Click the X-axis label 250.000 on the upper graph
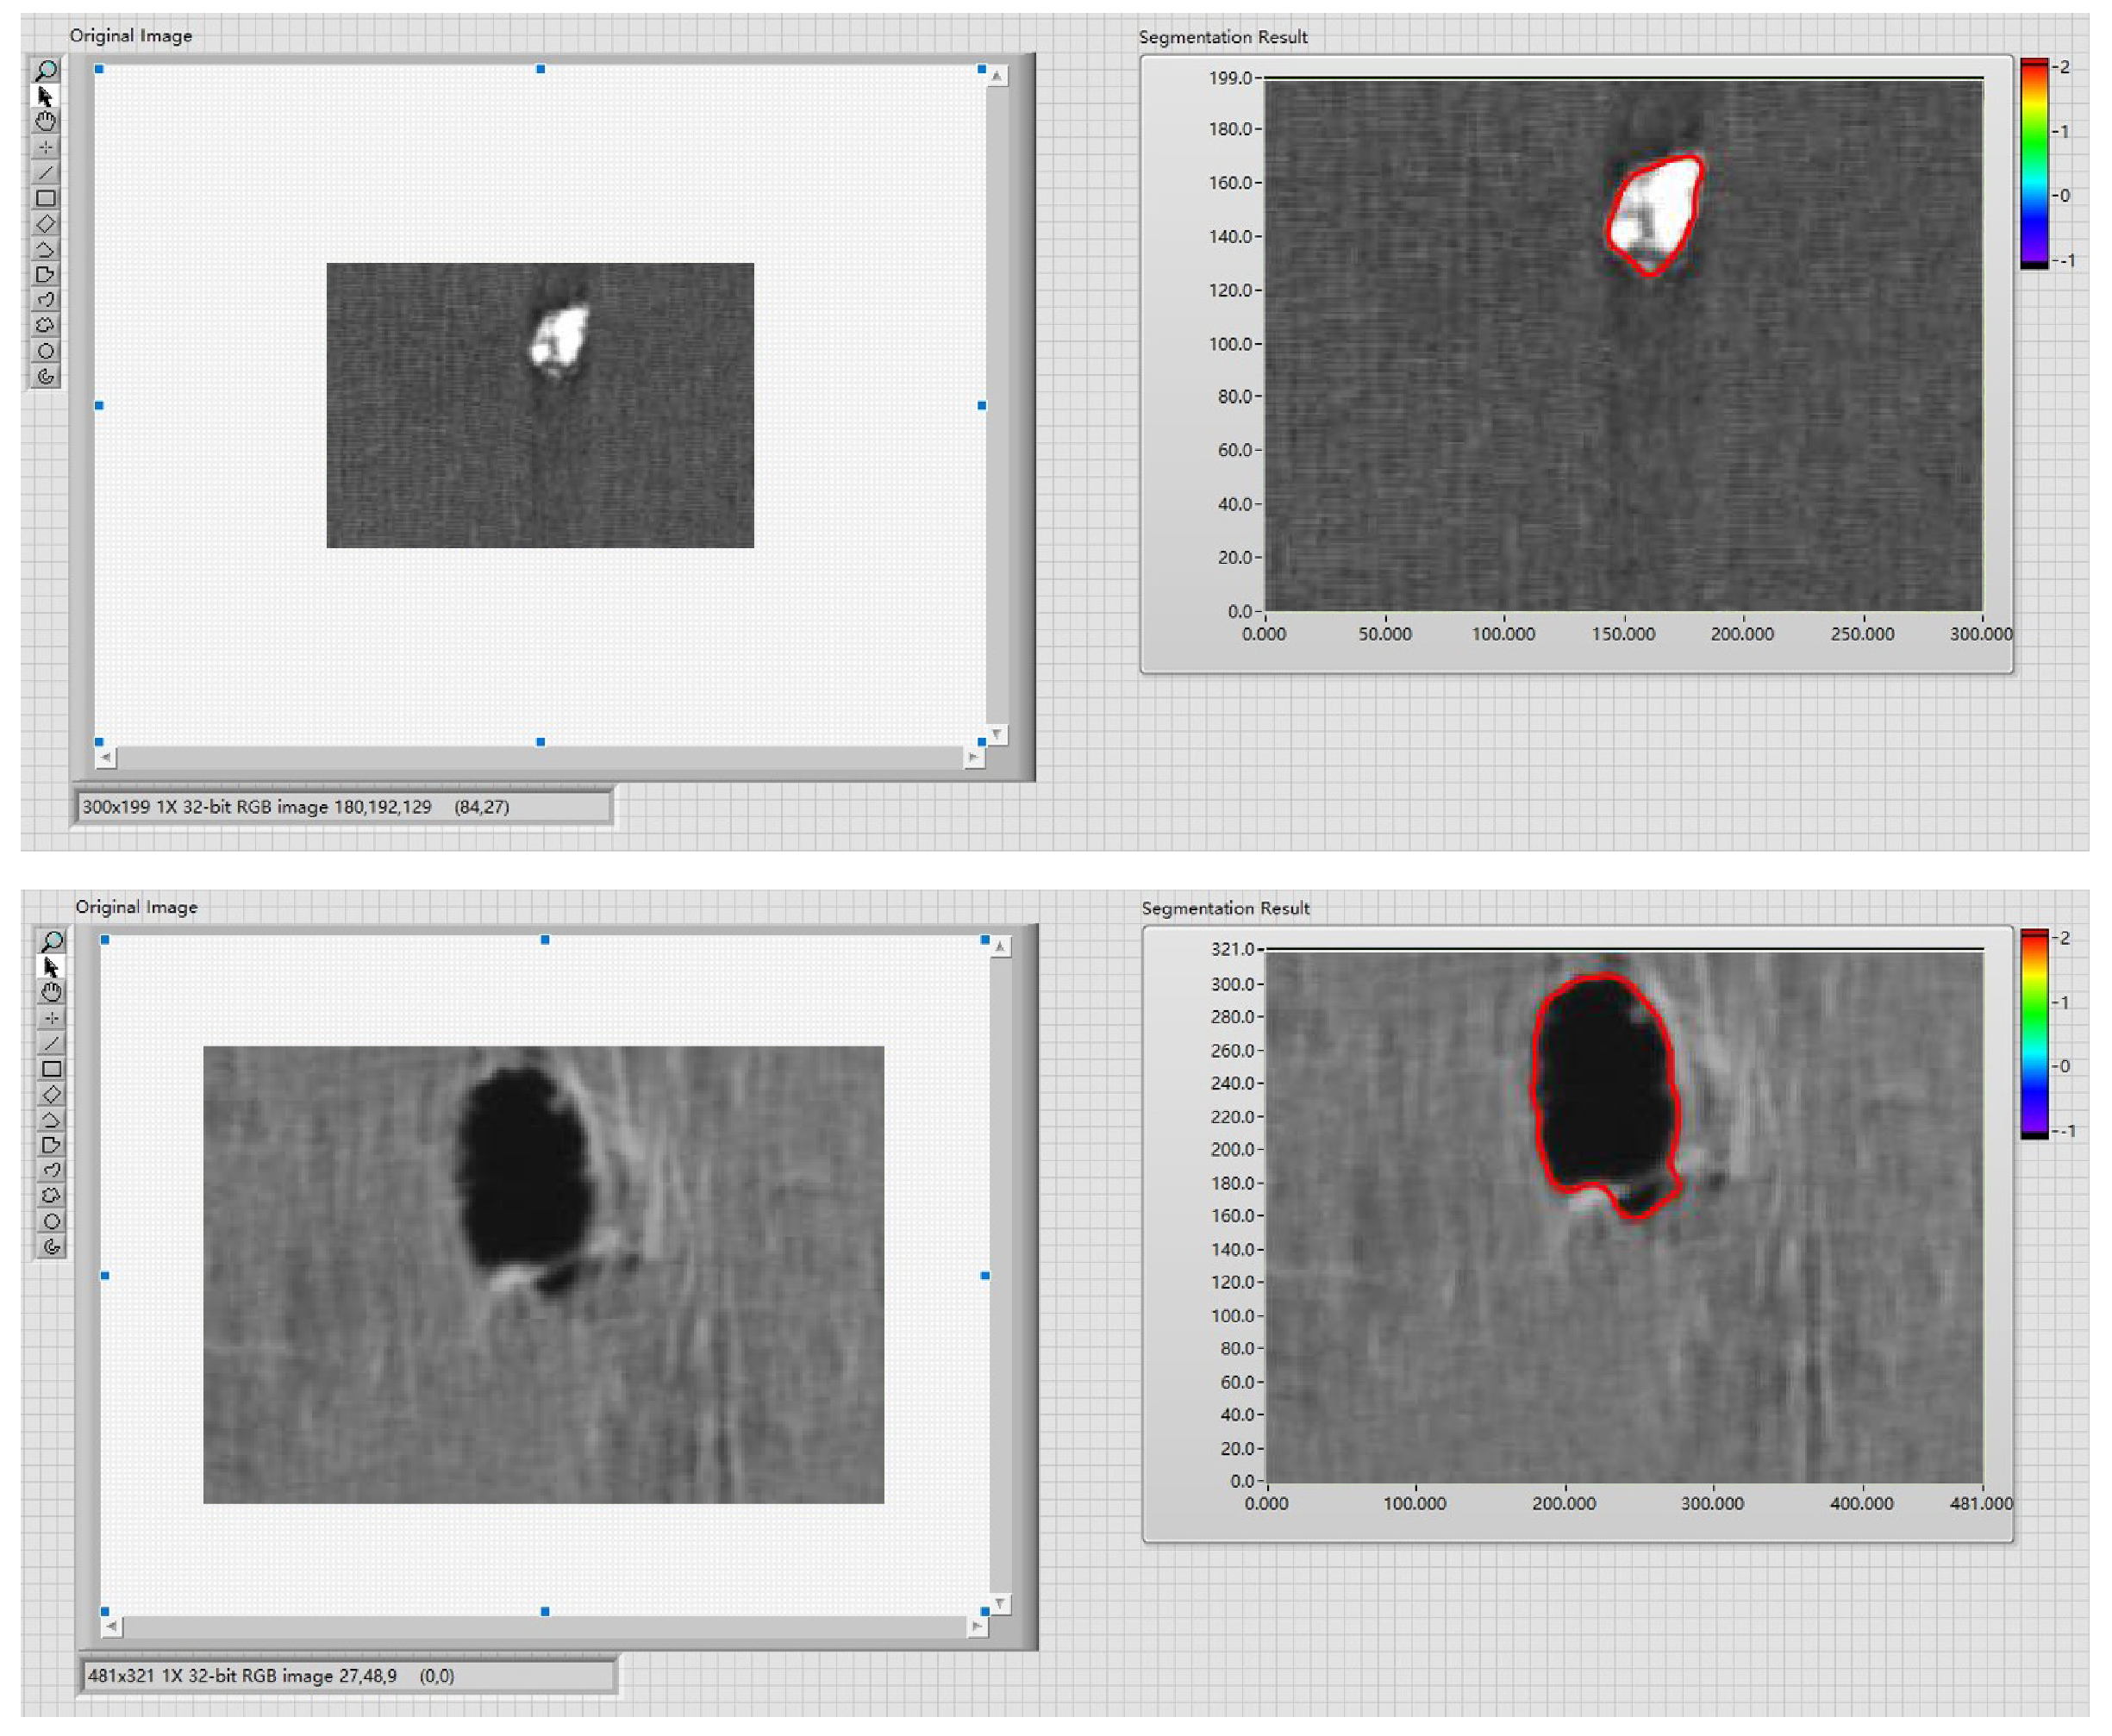The height and width of the screenshot is (1736, 2112). pos(1862,634)
